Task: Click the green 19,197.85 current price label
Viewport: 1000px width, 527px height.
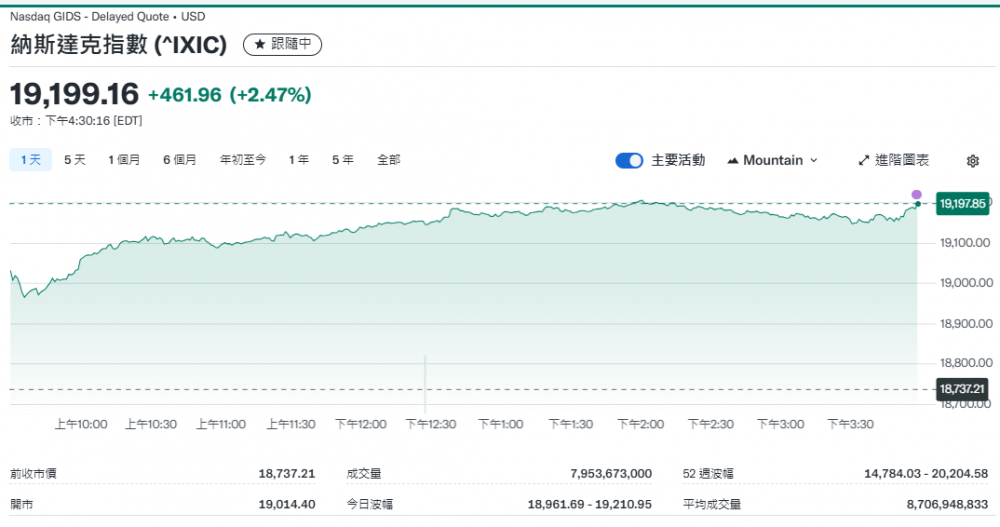Action: pos(962,204)
